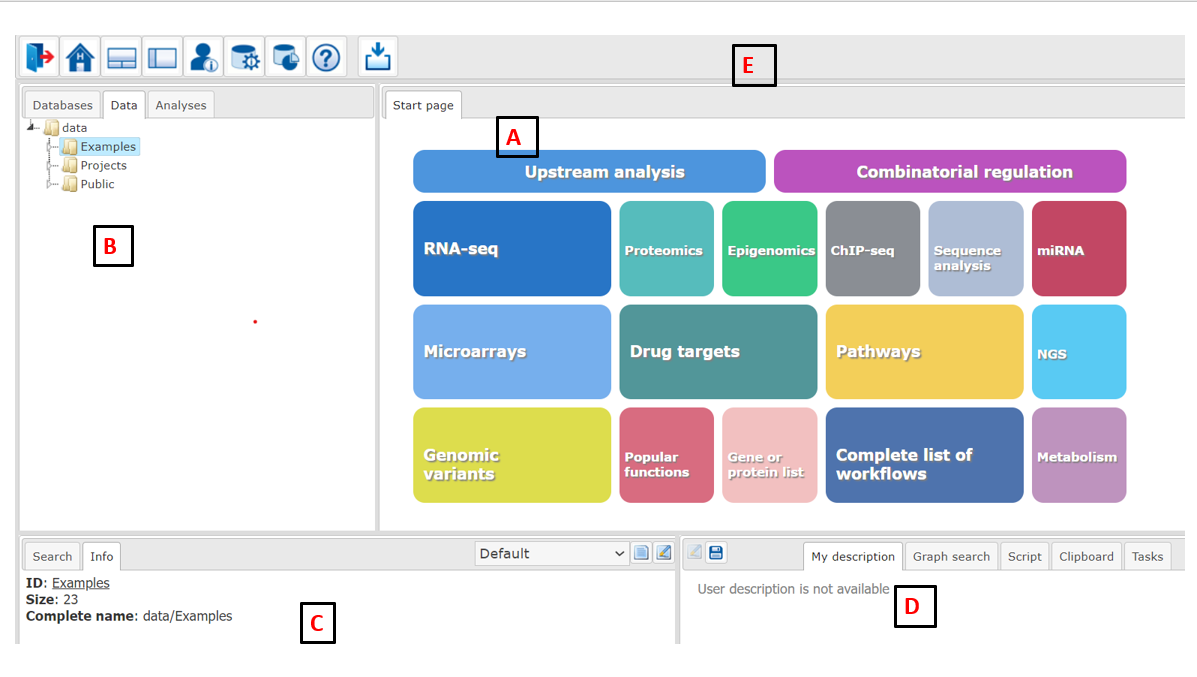Open the Graph search tab
The image size is (1197, 677).
[951, 556]
